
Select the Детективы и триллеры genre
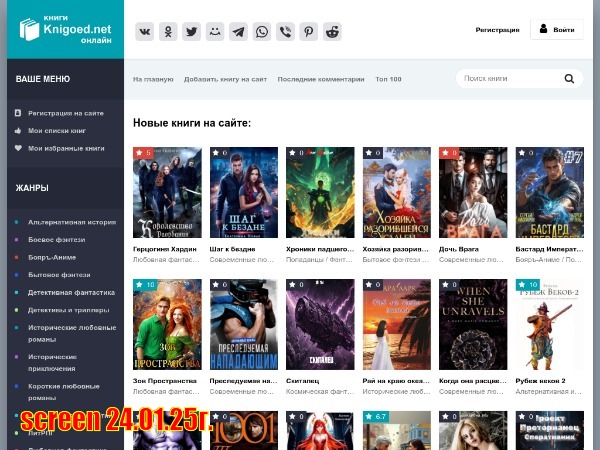point(68,310)
